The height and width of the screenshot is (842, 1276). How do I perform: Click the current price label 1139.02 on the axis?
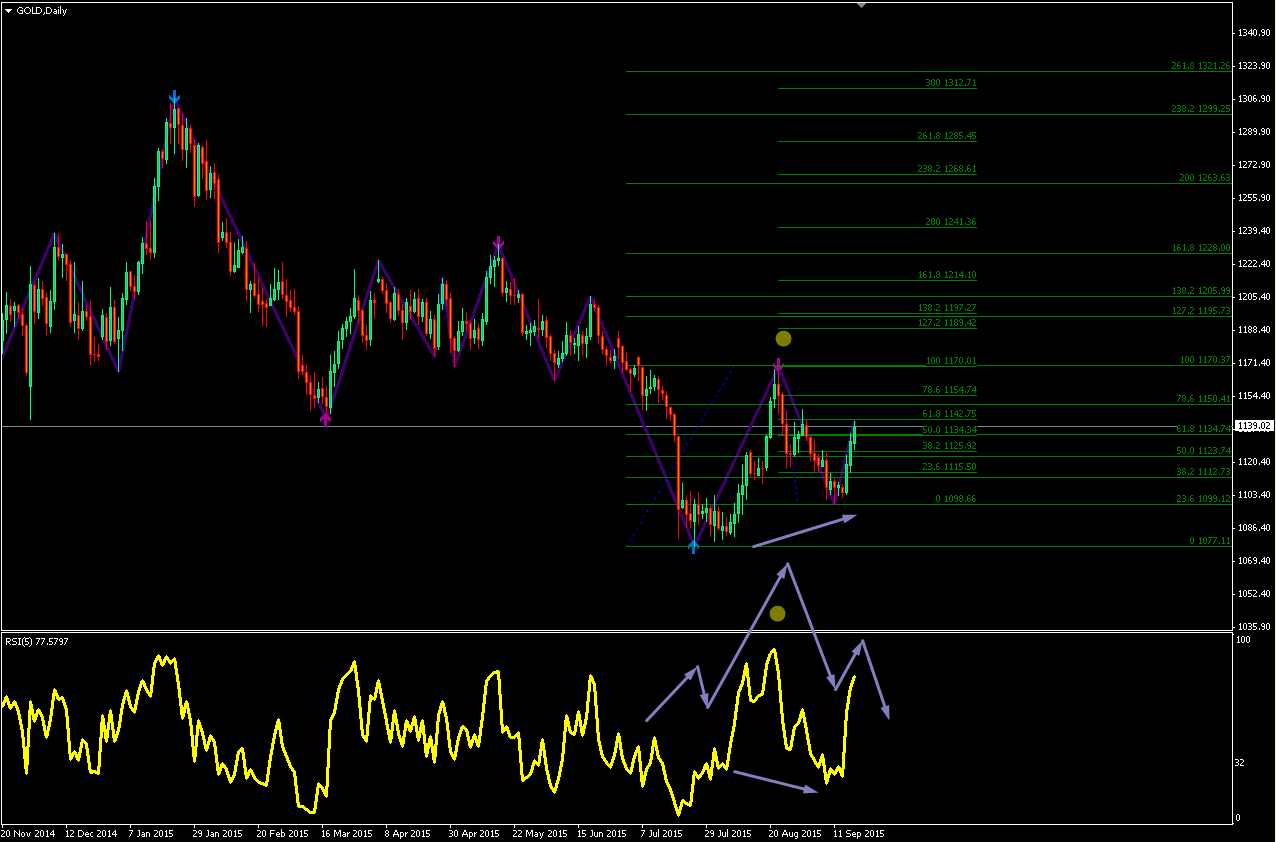tap(1254, 426)
